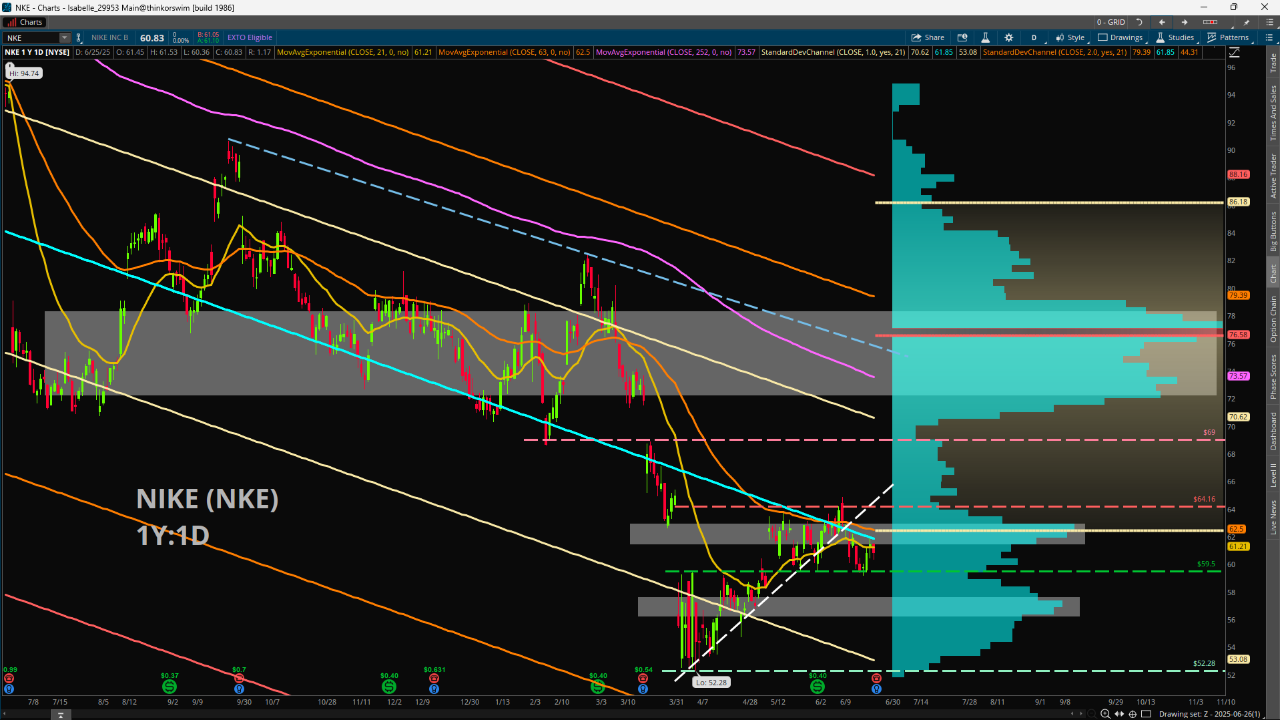Click the Share chart button
The image size is (1280, 720).
(x=928, y=37)
